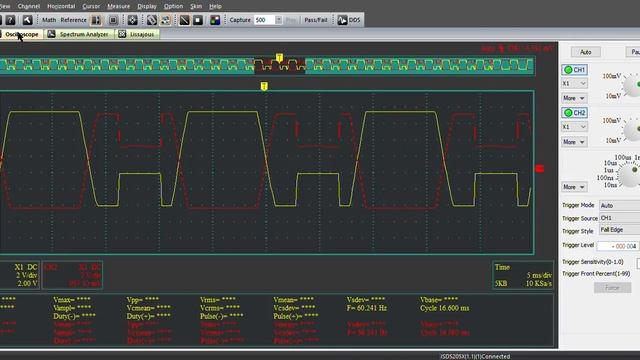Open the Channel menu
The image size is (640, 360).
pyautogui.click(x=29, y=6)
